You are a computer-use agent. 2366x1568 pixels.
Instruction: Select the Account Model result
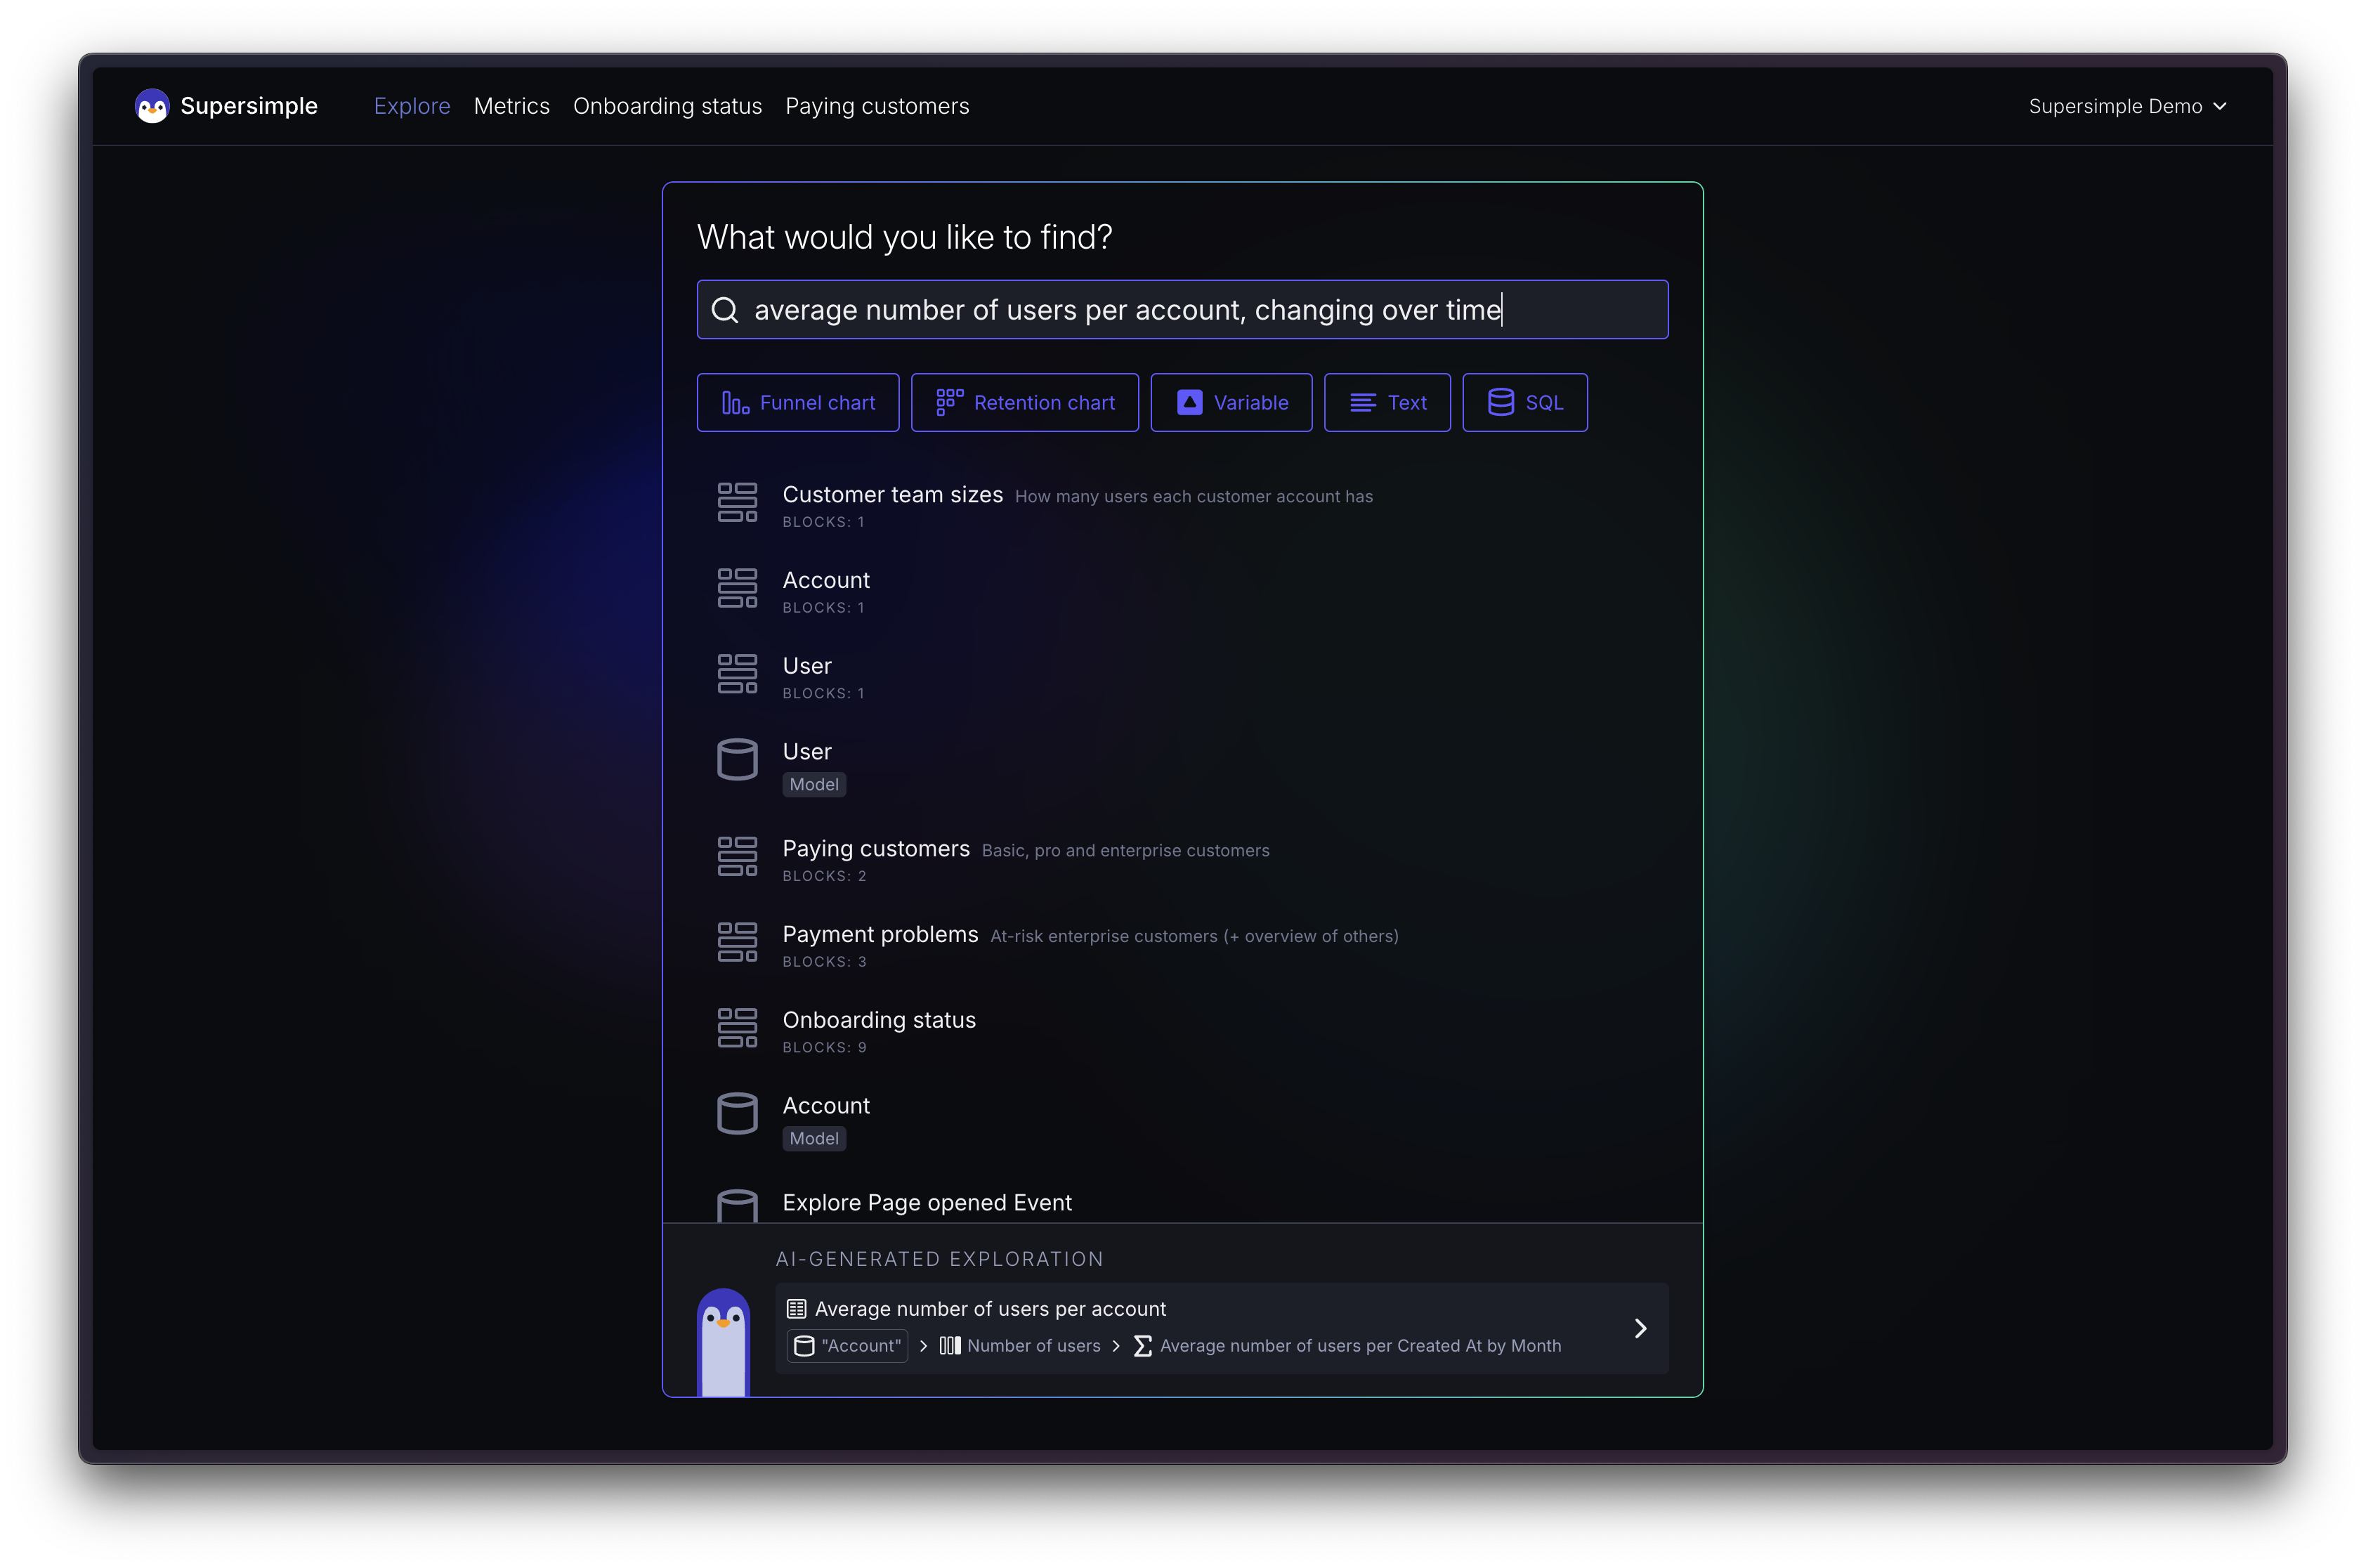pos(826,1106)
